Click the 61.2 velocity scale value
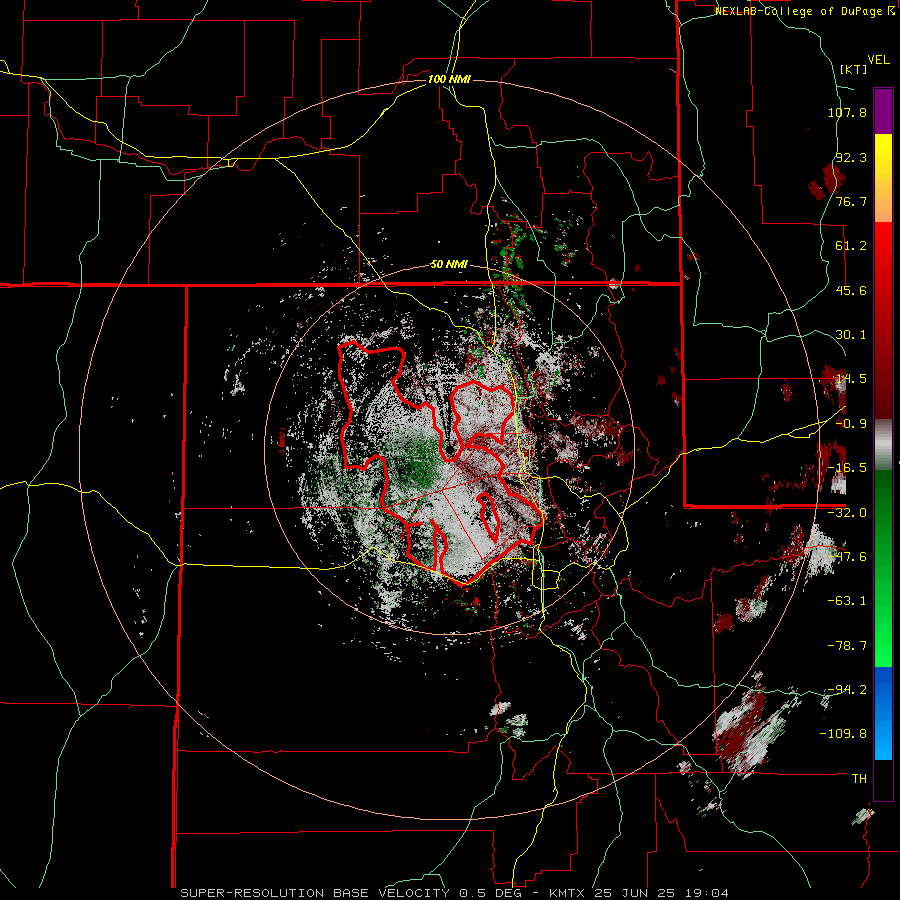900x900 pixels. click(x=851, y=246)
